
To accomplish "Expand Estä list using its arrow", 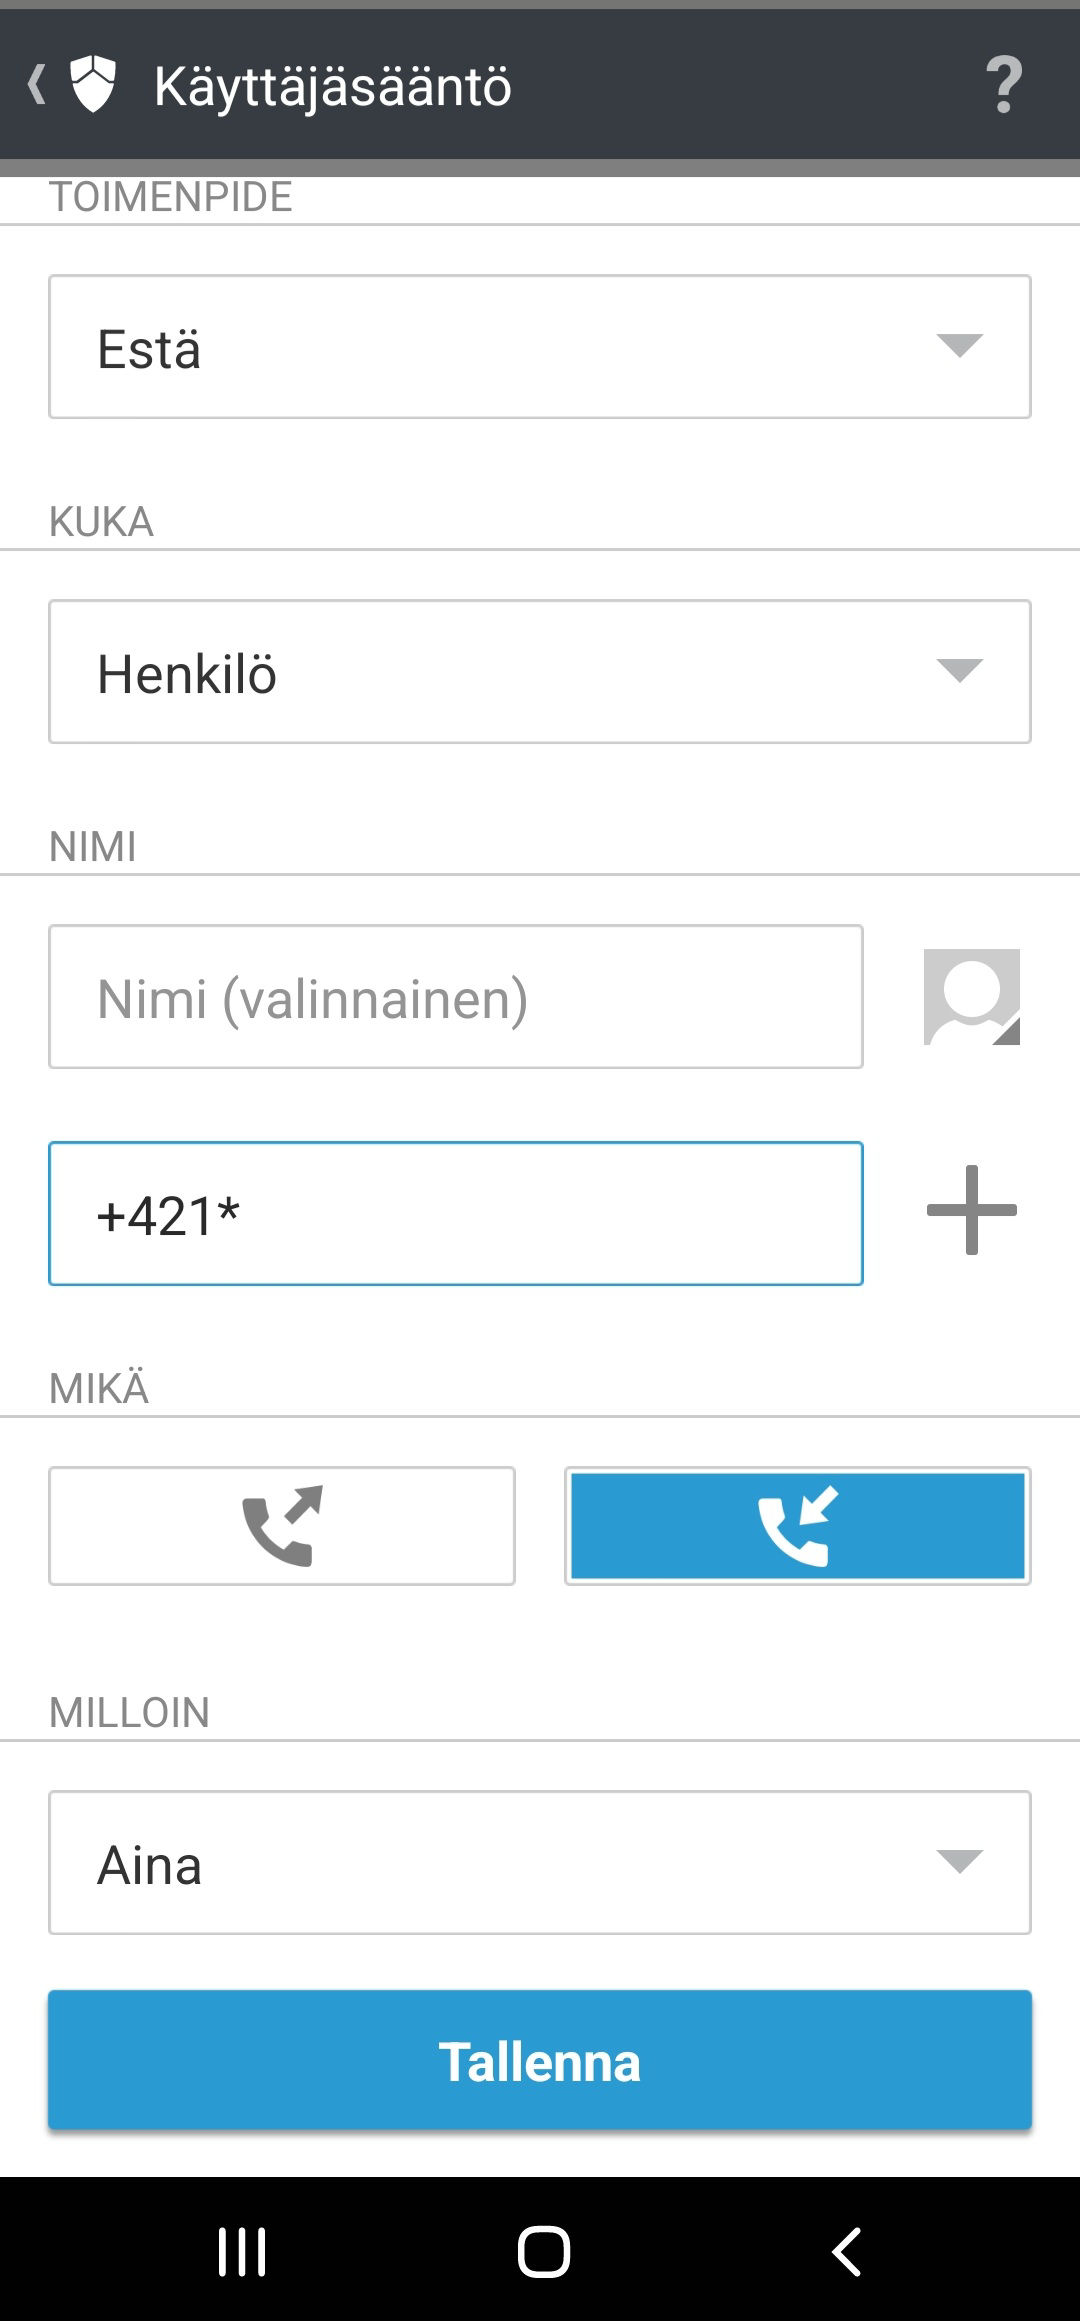I will pyautogui.click(x=959, y=346).
